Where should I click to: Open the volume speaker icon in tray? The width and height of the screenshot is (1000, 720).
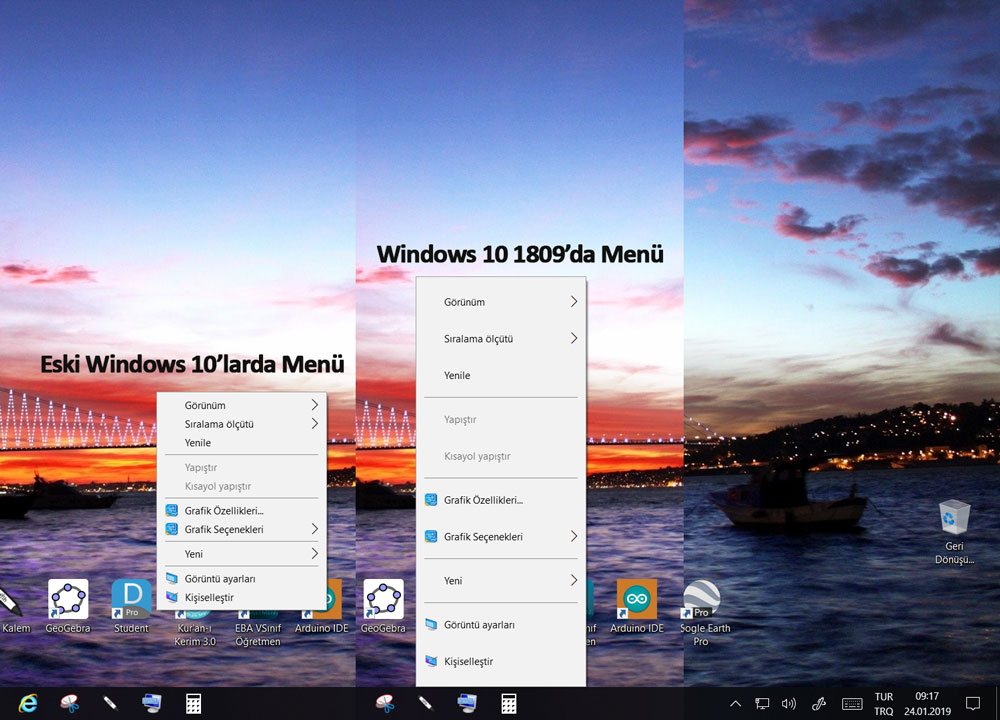(789, 703)
